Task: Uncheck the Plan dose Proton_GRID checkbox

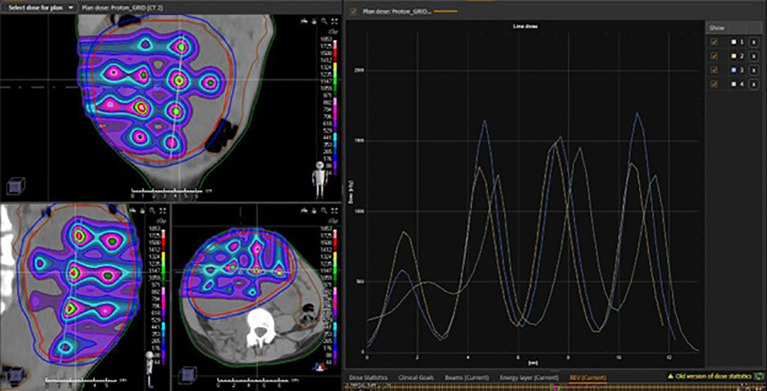Action: 354,10
